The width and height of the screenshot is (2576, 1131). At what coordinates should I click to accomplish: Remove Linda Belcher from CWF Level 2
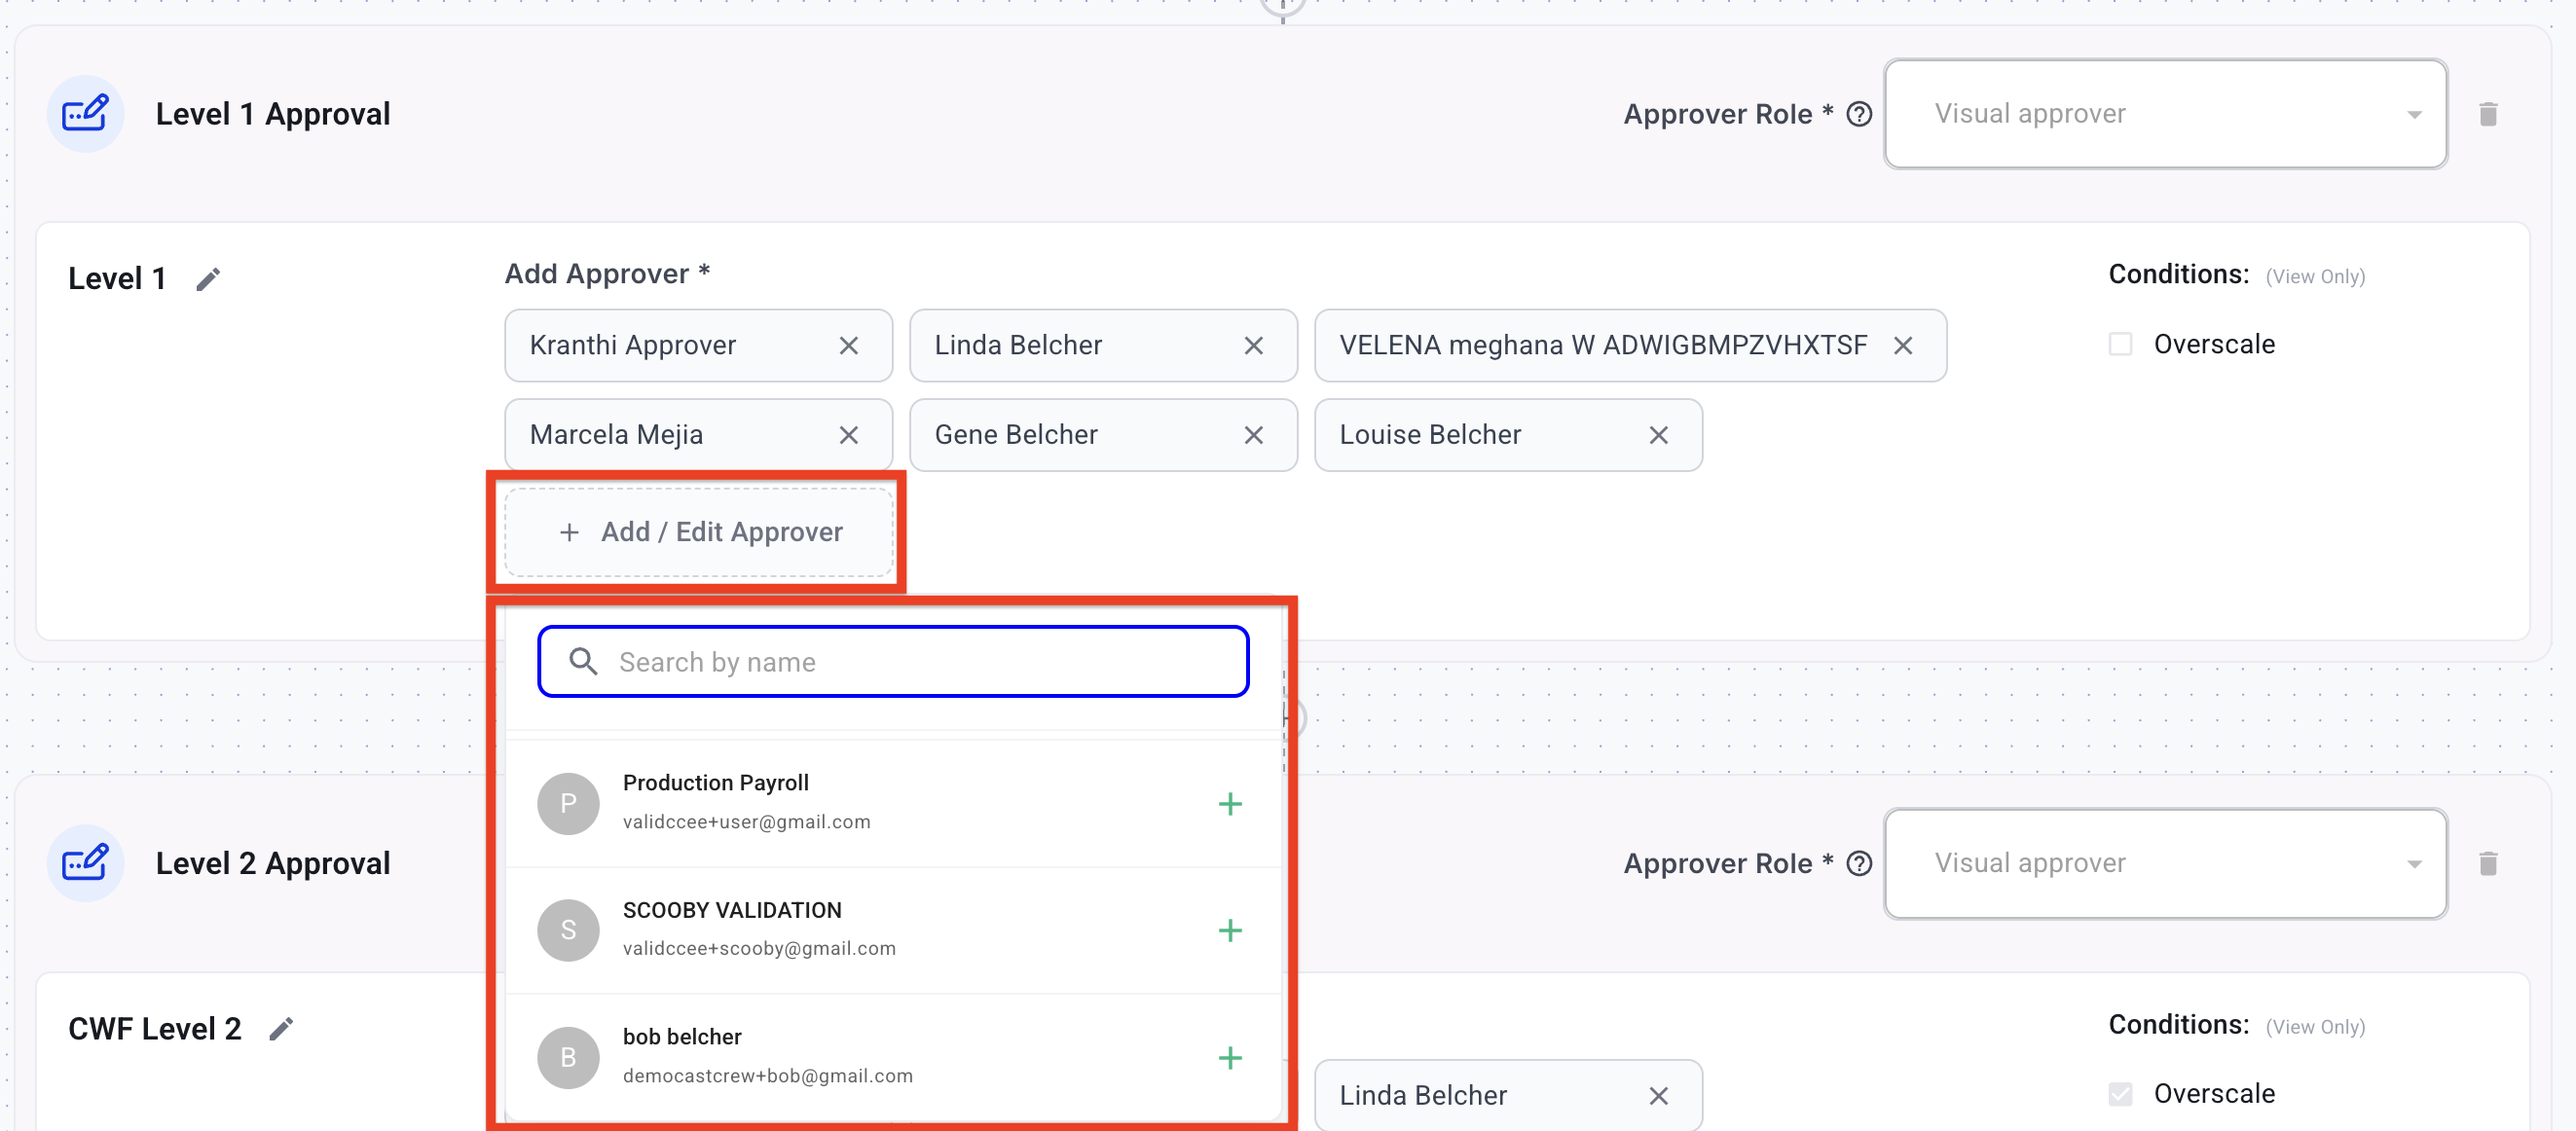point(1659,1096)
